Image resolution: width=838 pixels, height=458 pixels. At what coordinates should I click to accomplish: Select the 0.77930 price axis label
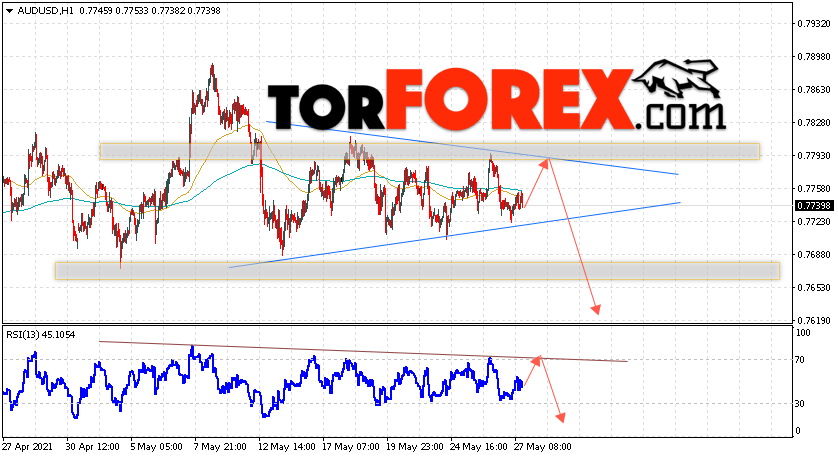pyautogui.click(x=814, y=156)
